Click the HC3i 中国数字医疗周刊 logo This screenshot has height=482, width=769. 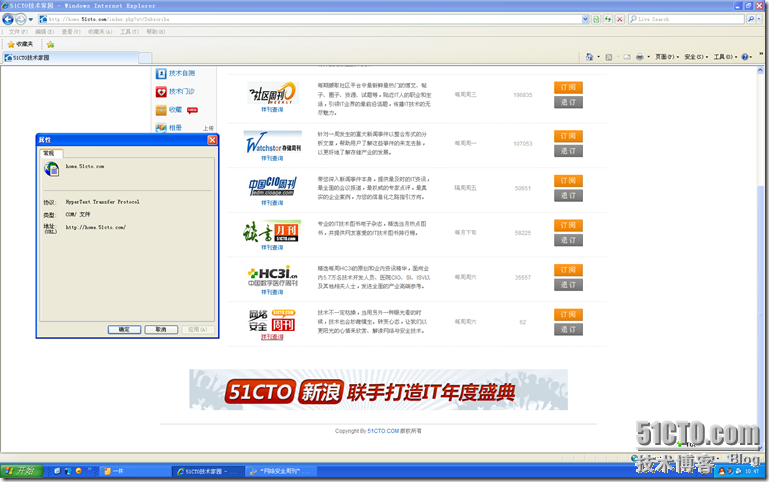click(273, 277)
